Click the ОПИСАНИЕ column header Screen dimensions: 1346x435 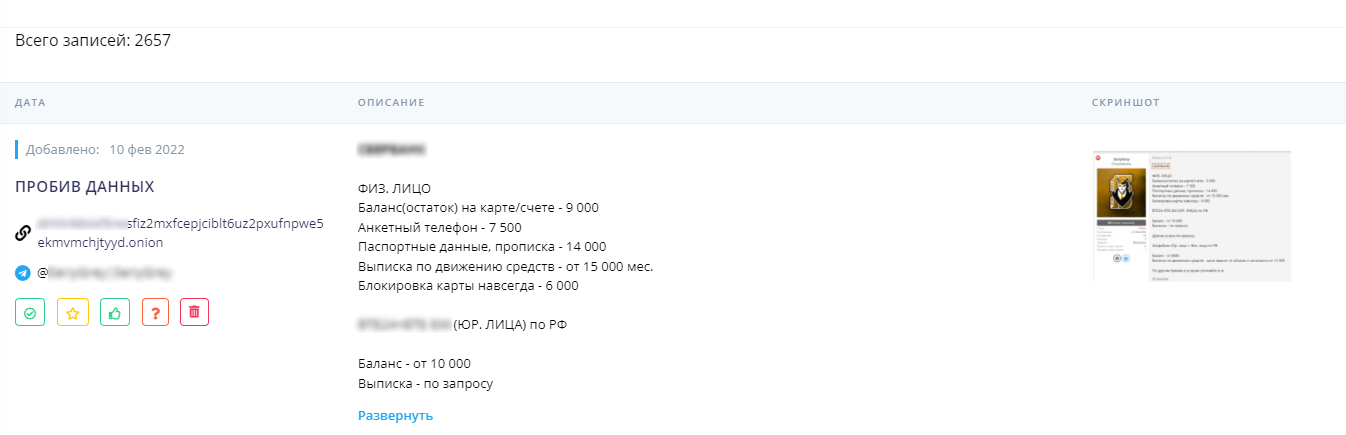391,103
